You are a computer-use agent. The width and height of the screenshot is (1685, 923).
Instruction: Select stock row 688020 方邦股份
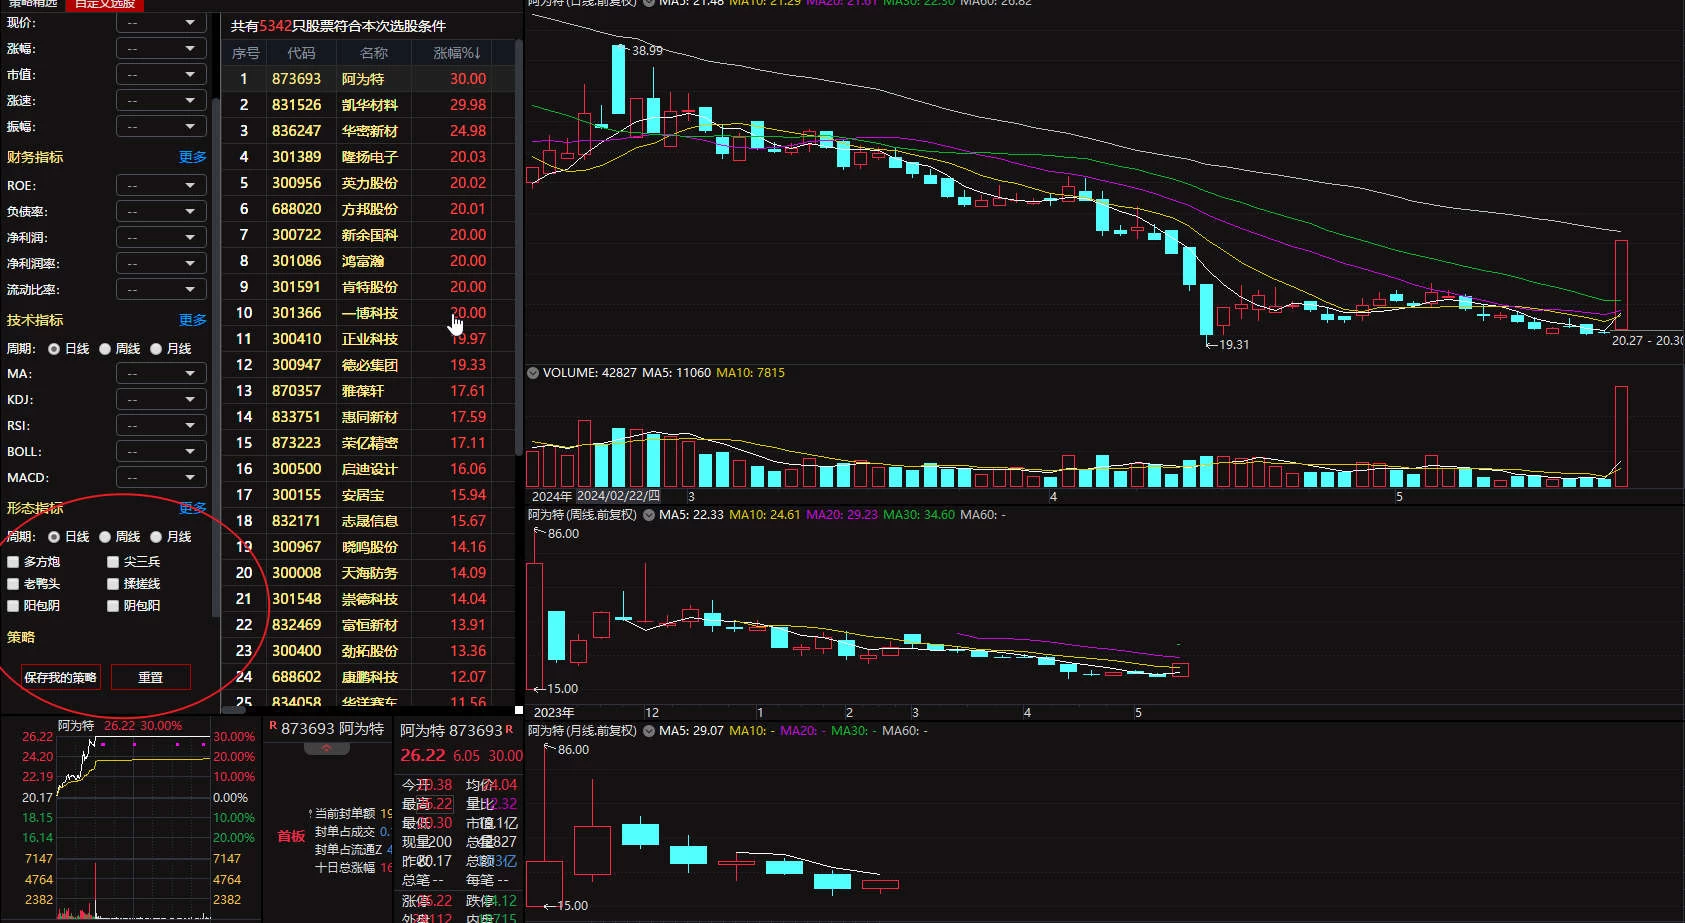[370, 209]
